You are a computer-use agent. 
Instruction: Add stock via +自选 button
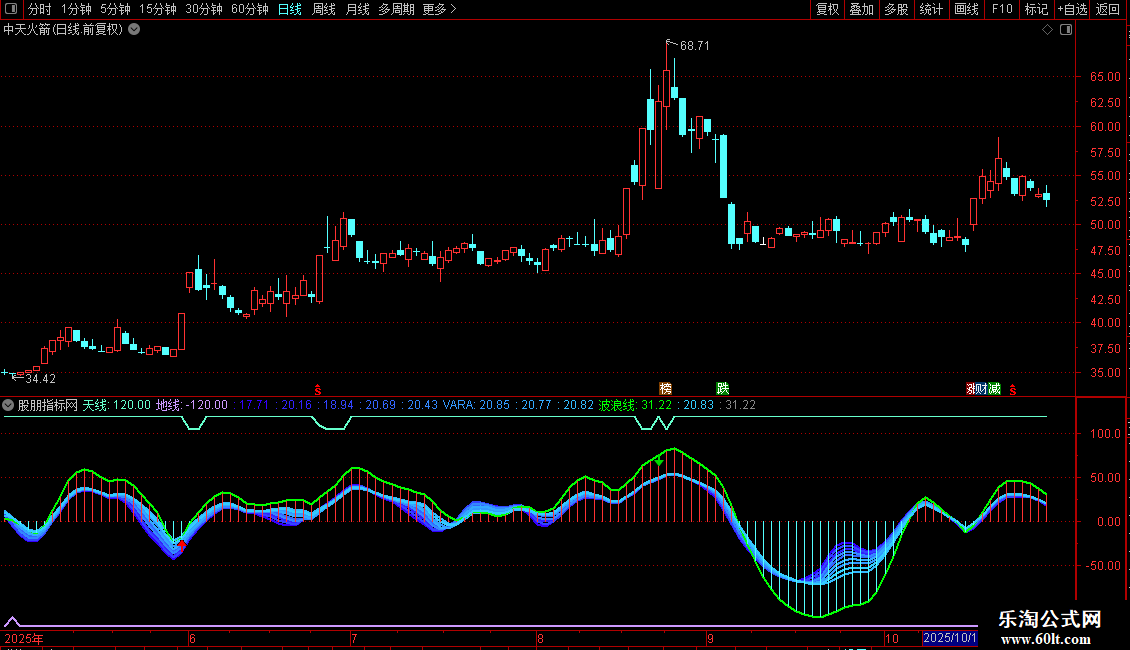(1070, 10)
